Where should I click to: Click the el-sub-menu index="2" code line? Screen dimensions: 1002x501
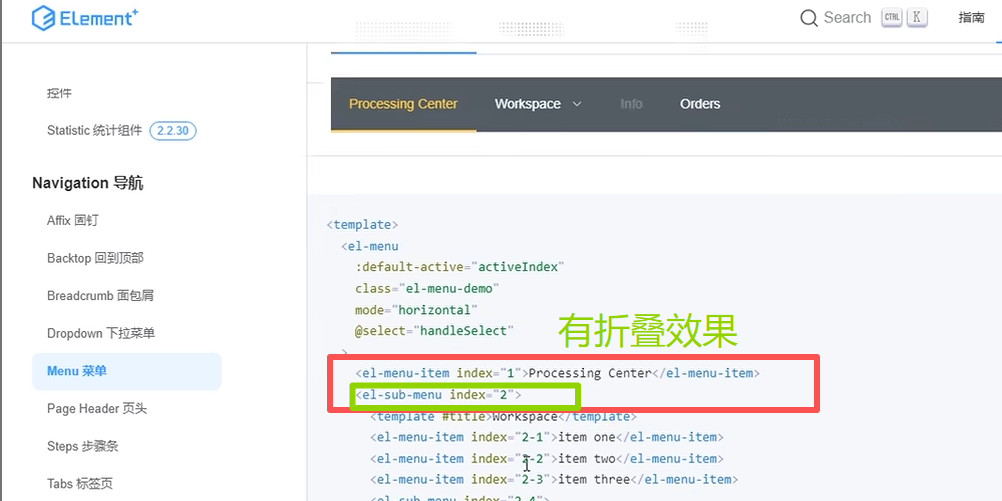[x=438, y=395]
